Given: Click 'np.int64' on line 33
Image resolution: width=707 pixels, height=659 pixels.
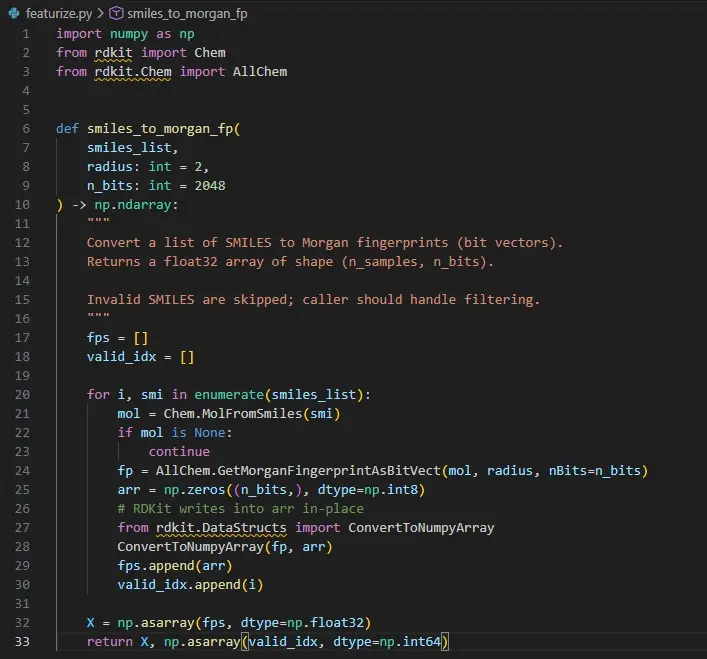Looking at the screenshot, I should 410,641.
